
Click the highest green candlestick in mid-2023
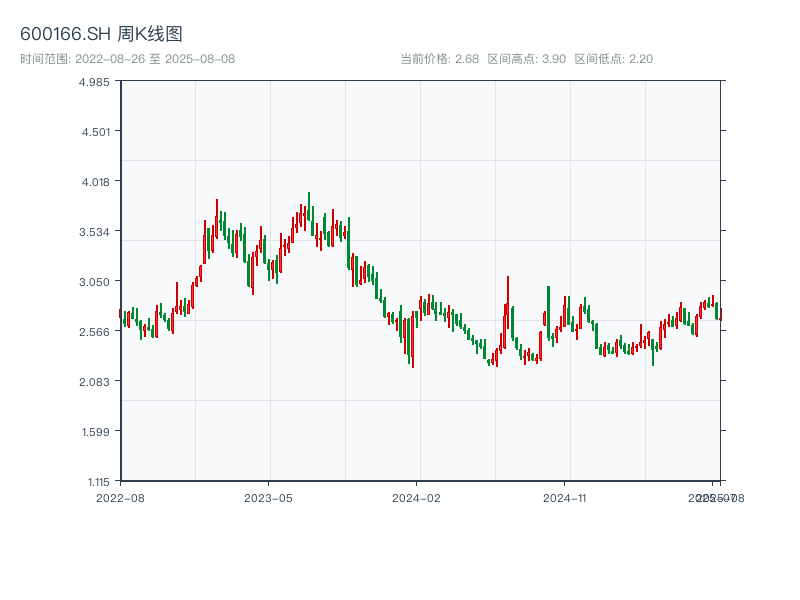[x=309, y=207]
